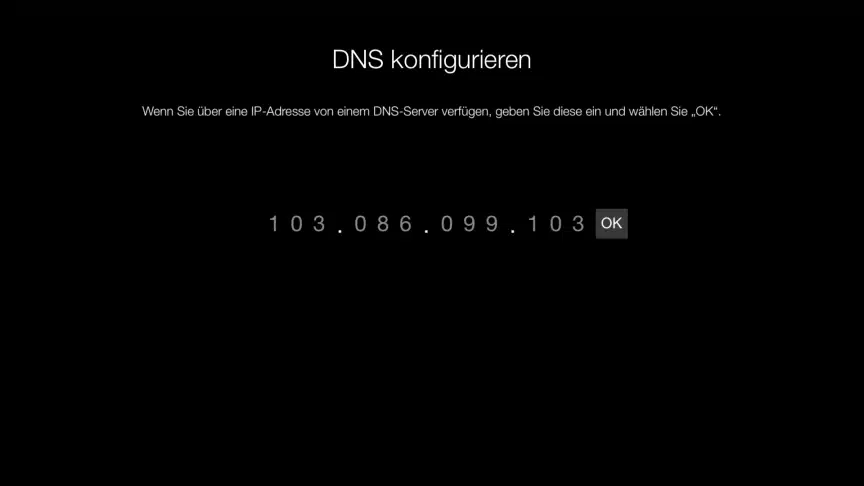864x486 pixels.
Task: Click the quoted "OK" in instruction text
Action: [704, 111]
